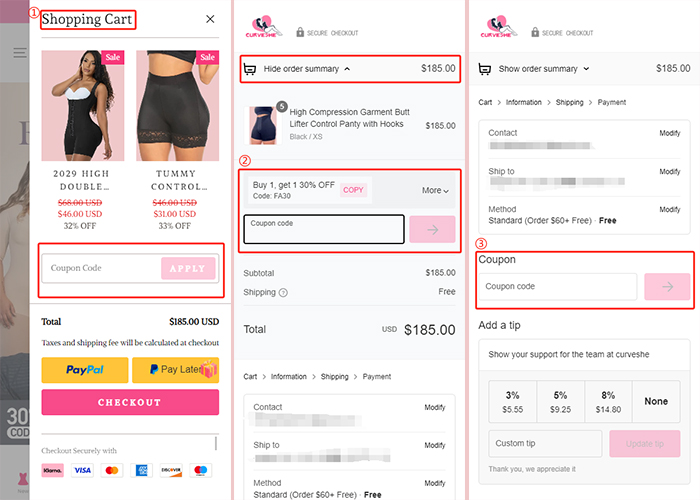Select None for the tip
Image resolution: width=700 pixels, height=500 pixels.
point(656,402)
